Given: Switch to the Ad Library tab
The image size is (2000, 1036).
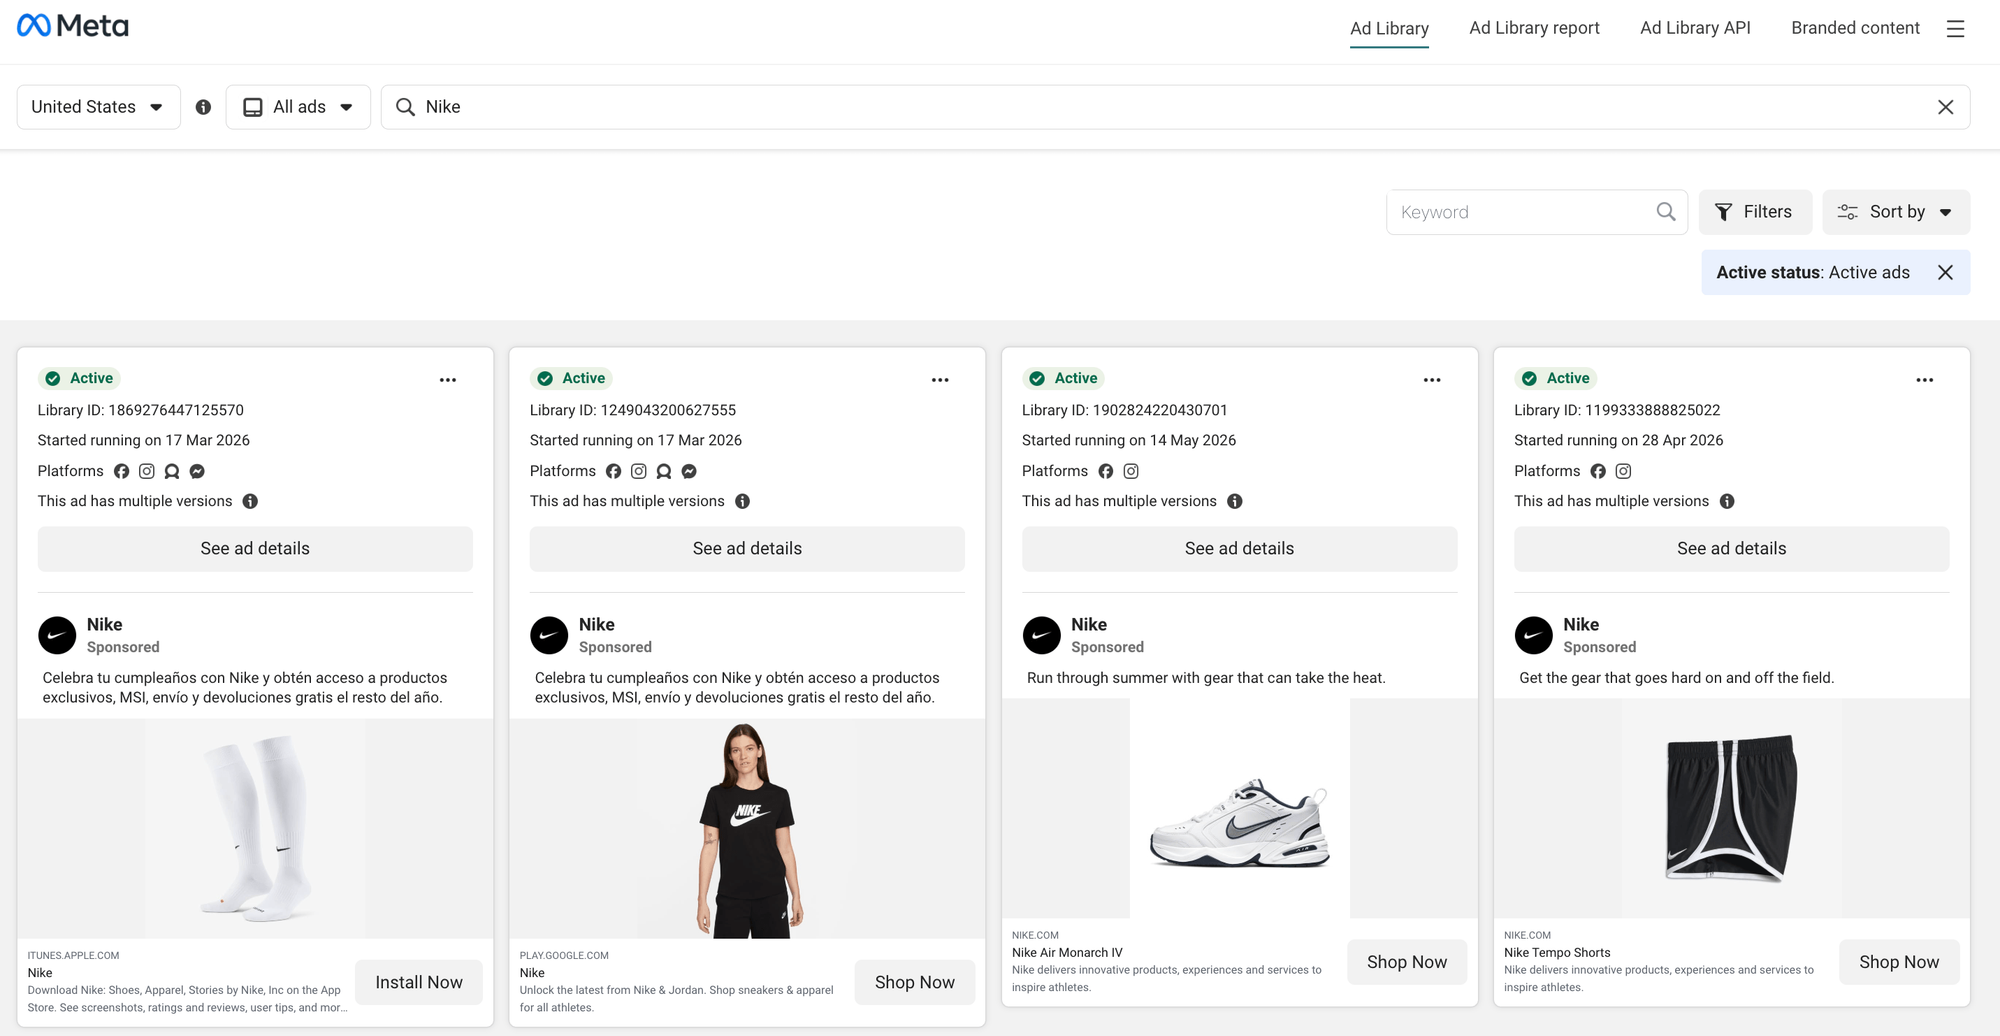Looking at the screenshot, I should click(1389, 28).
